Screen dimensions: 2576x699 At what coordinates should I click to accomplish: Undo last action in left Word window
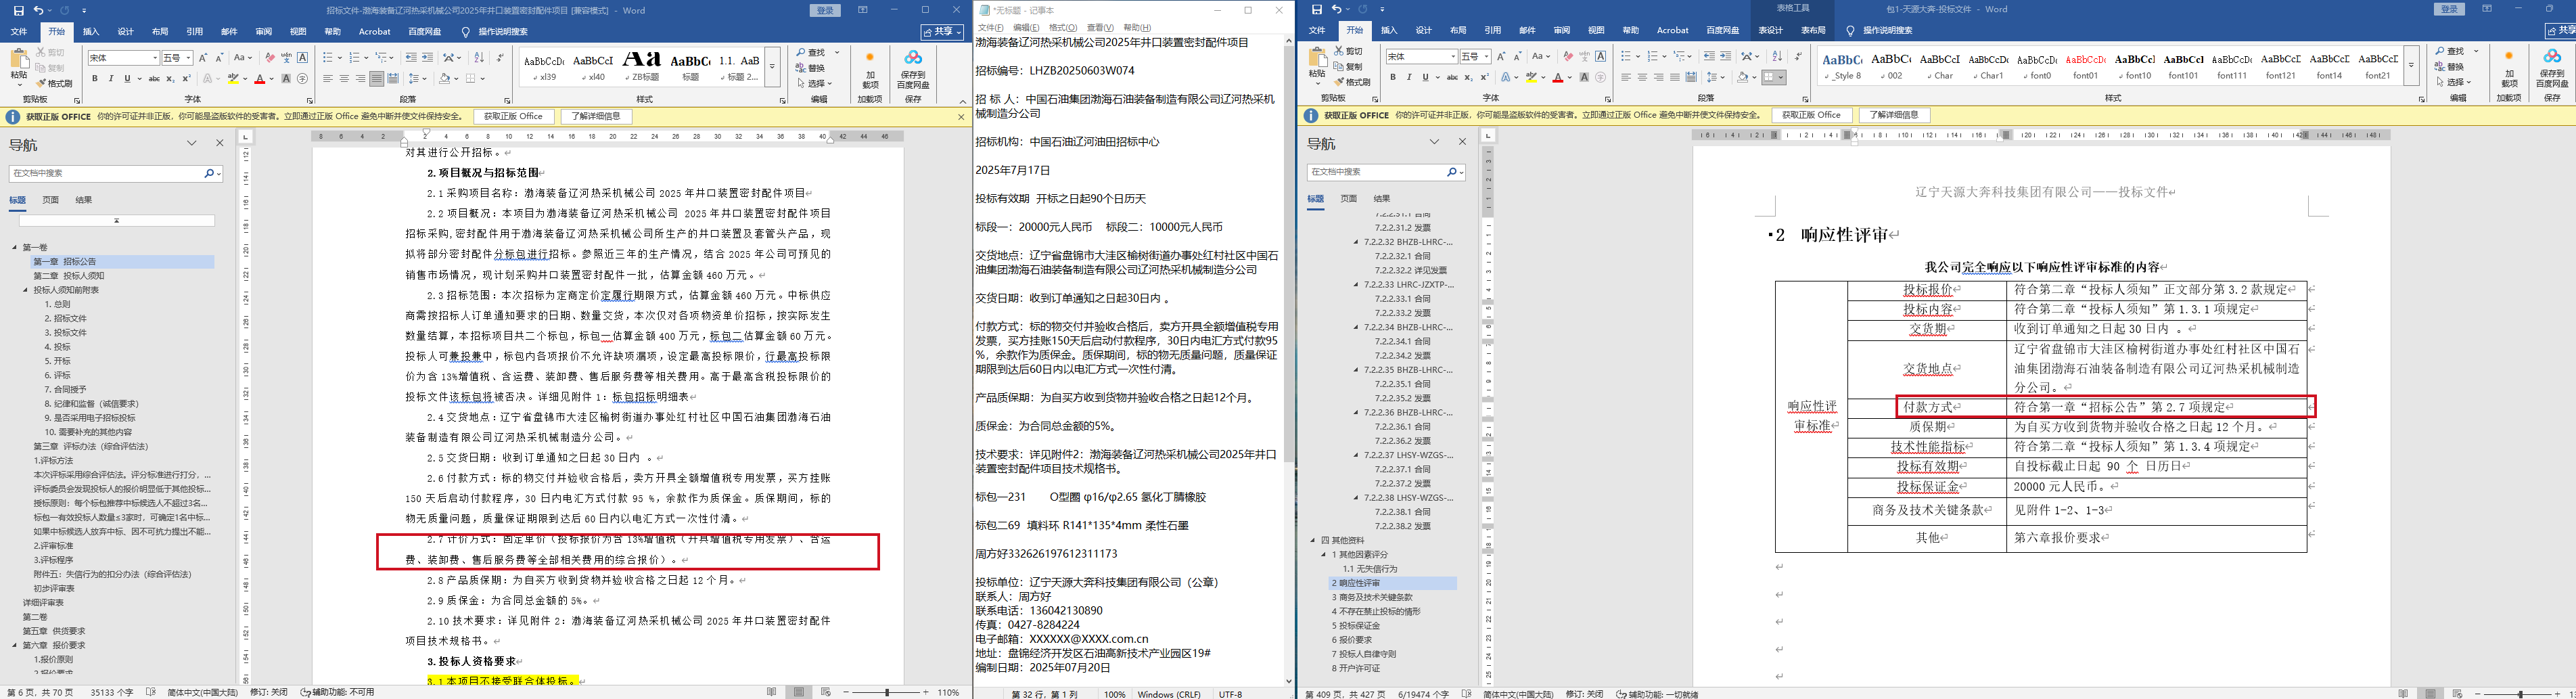[x=38, y=10]
